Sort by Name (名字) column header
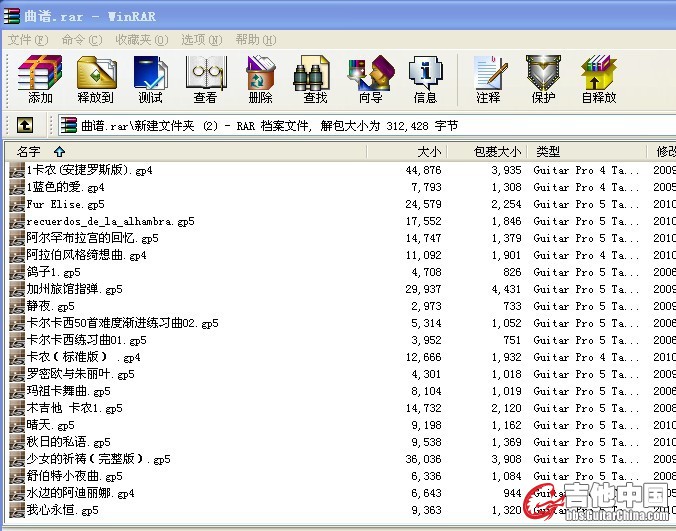 [29, 152]
